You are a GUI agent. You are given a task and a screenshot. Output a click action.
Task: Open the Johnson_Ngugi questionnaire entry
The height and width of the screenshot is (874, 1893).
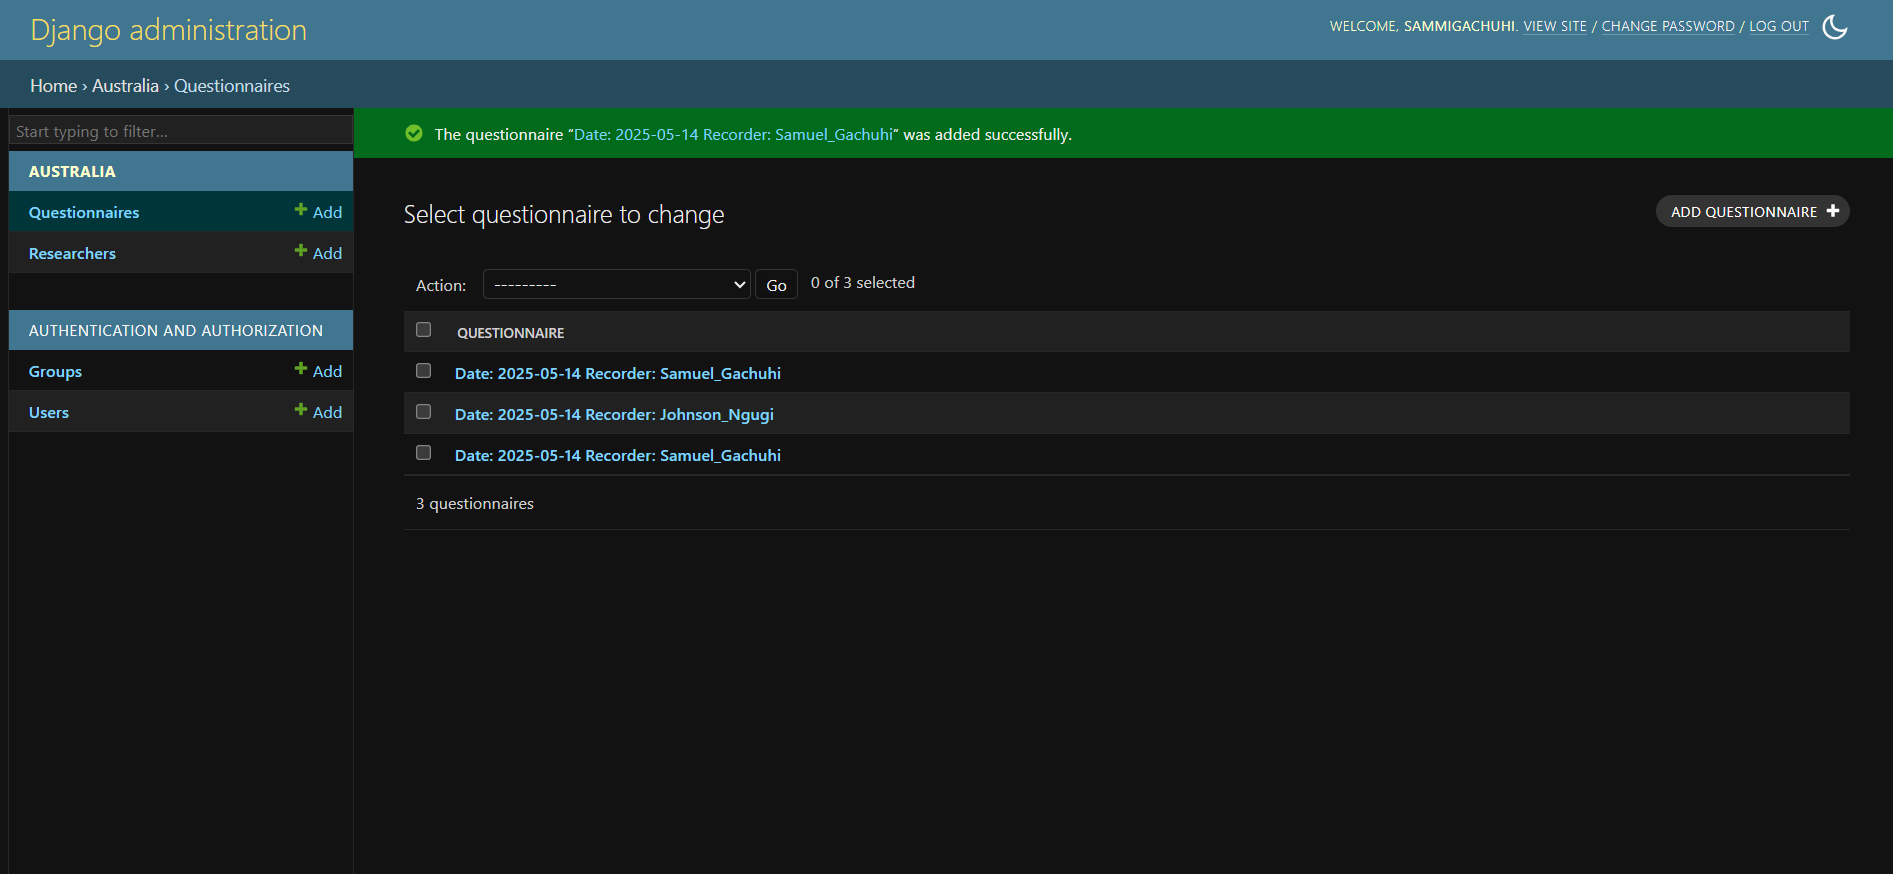point(614,415)
